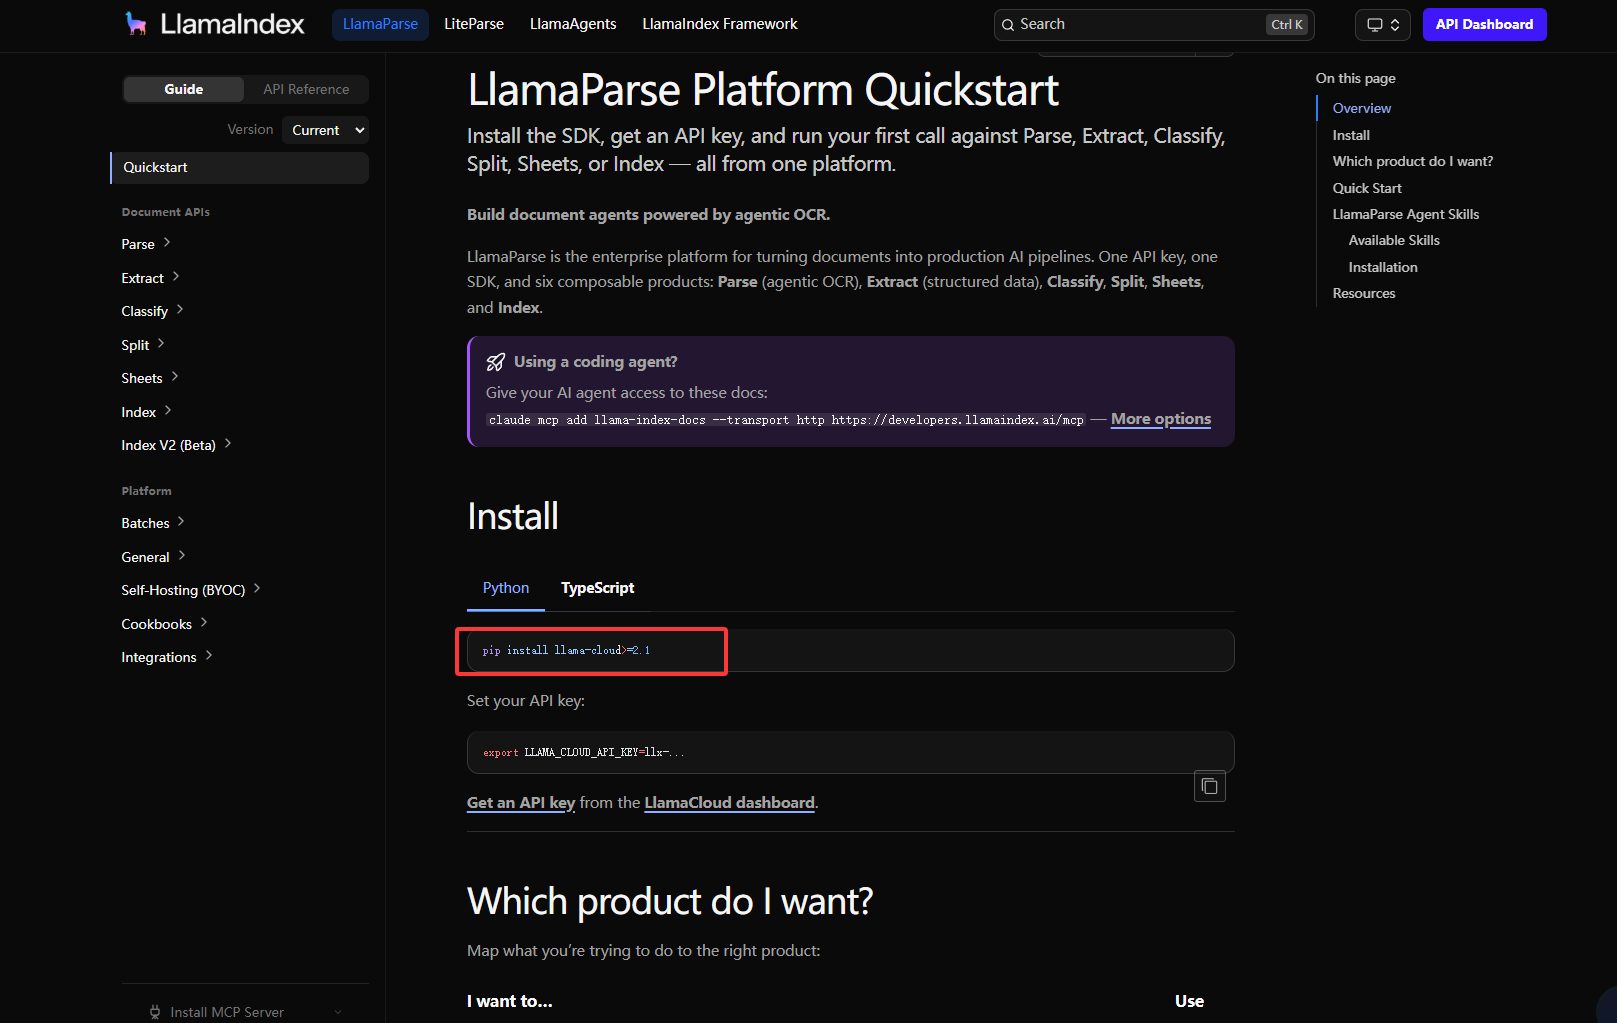Click the copy icon near API key code
The width and height of the screenshot is (1617, 1023).
[x=1209, y=786]
